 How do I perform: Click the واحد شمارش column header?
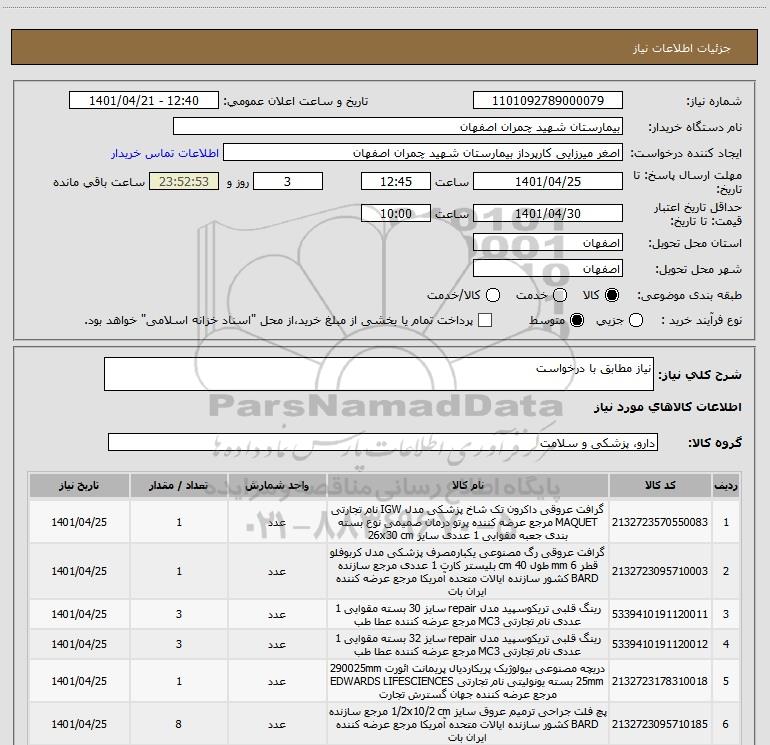click(277, 486)
